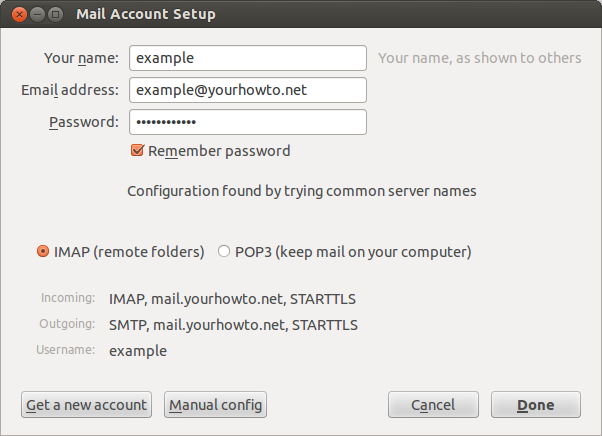Switch to Manual config

tap(215, 405)
